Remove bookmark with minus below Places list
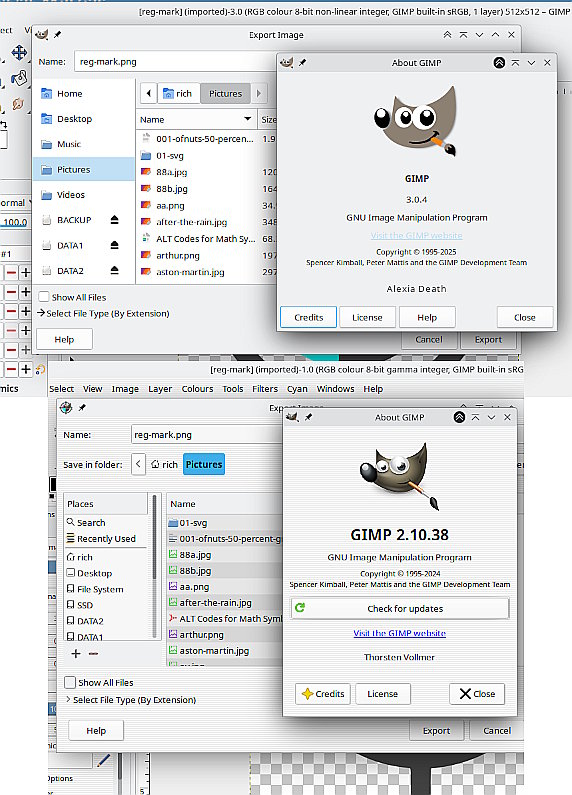Image resolution: width=572 pixels, height=795 pixels. tap(93, 654)
